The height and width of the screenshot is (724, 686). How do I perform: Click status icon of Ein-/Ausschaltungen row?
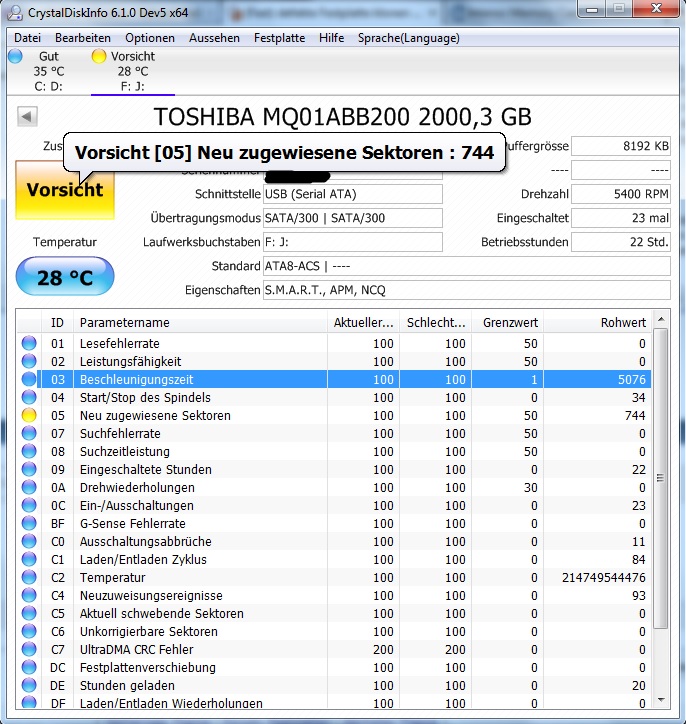click(29, 505)
